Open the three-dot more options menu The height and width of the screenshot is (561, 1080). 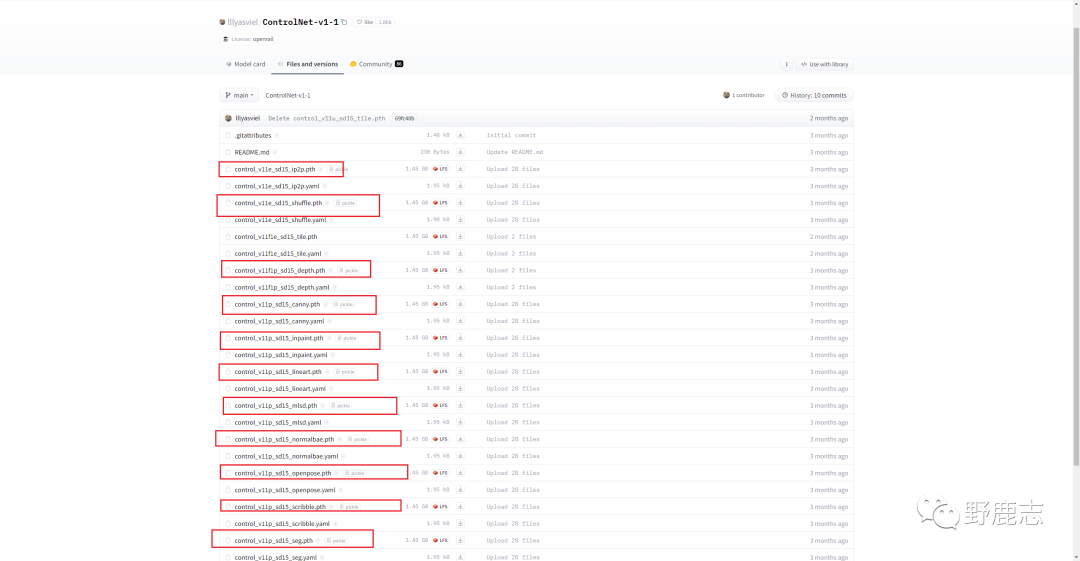[x=786, y=64]
